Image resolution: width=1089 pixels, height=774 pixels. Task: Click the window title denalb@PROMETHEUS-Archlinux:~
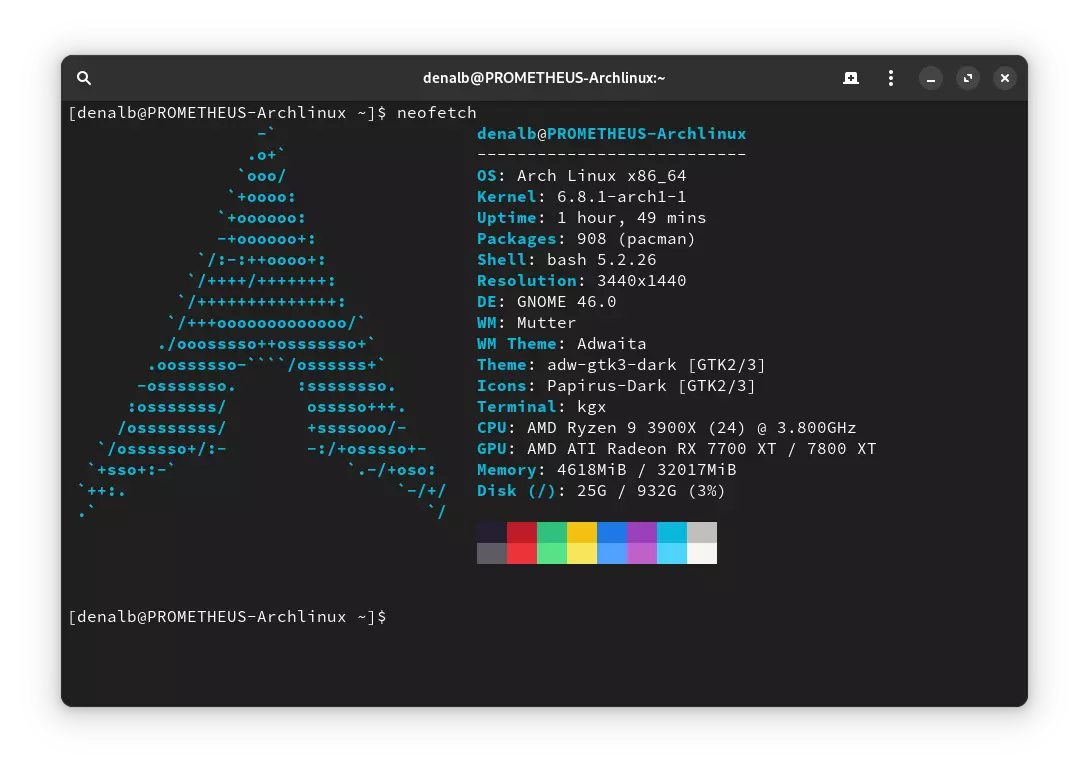coord(544,78)
